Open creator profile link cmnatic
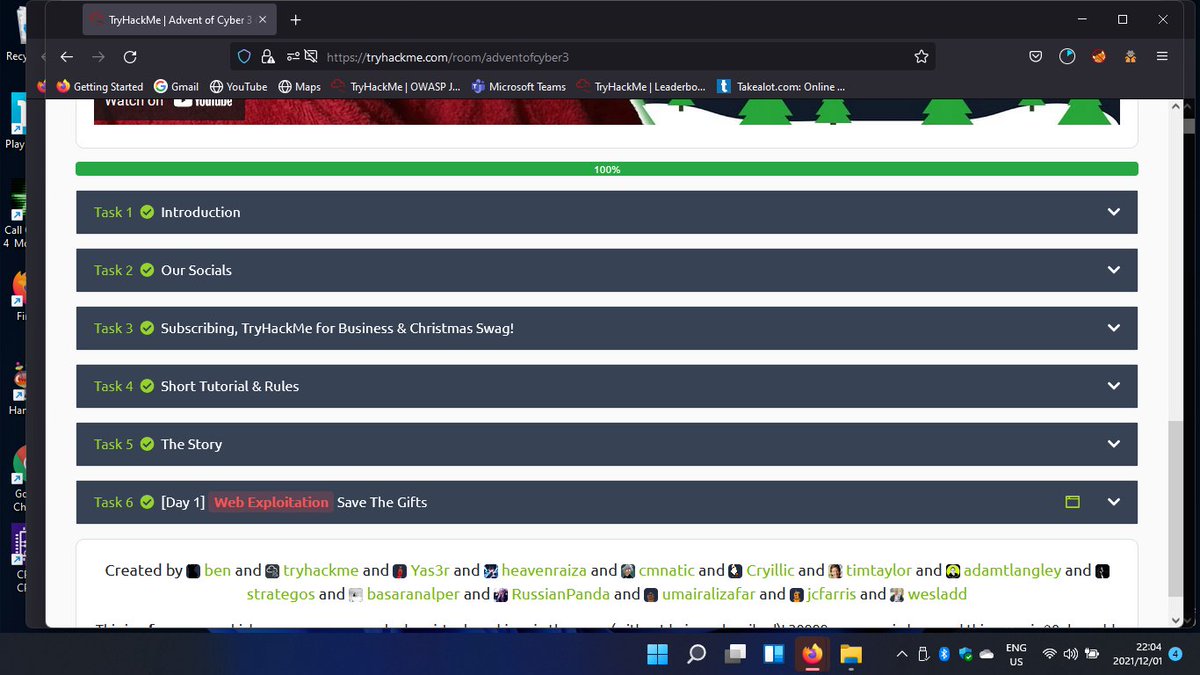1200x675 pixels. (x=667, y=570)
